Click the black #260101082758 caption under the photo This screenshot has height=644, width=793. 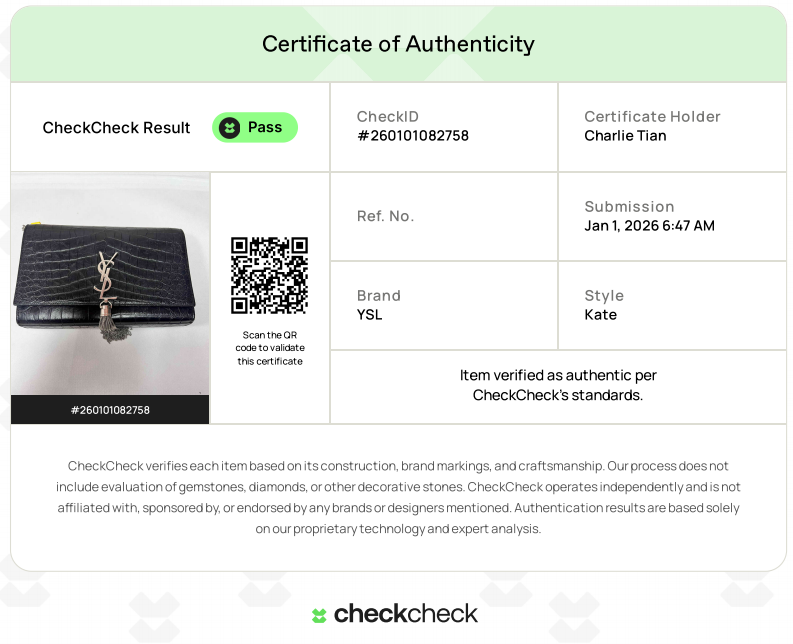click(x=110, y=410)
